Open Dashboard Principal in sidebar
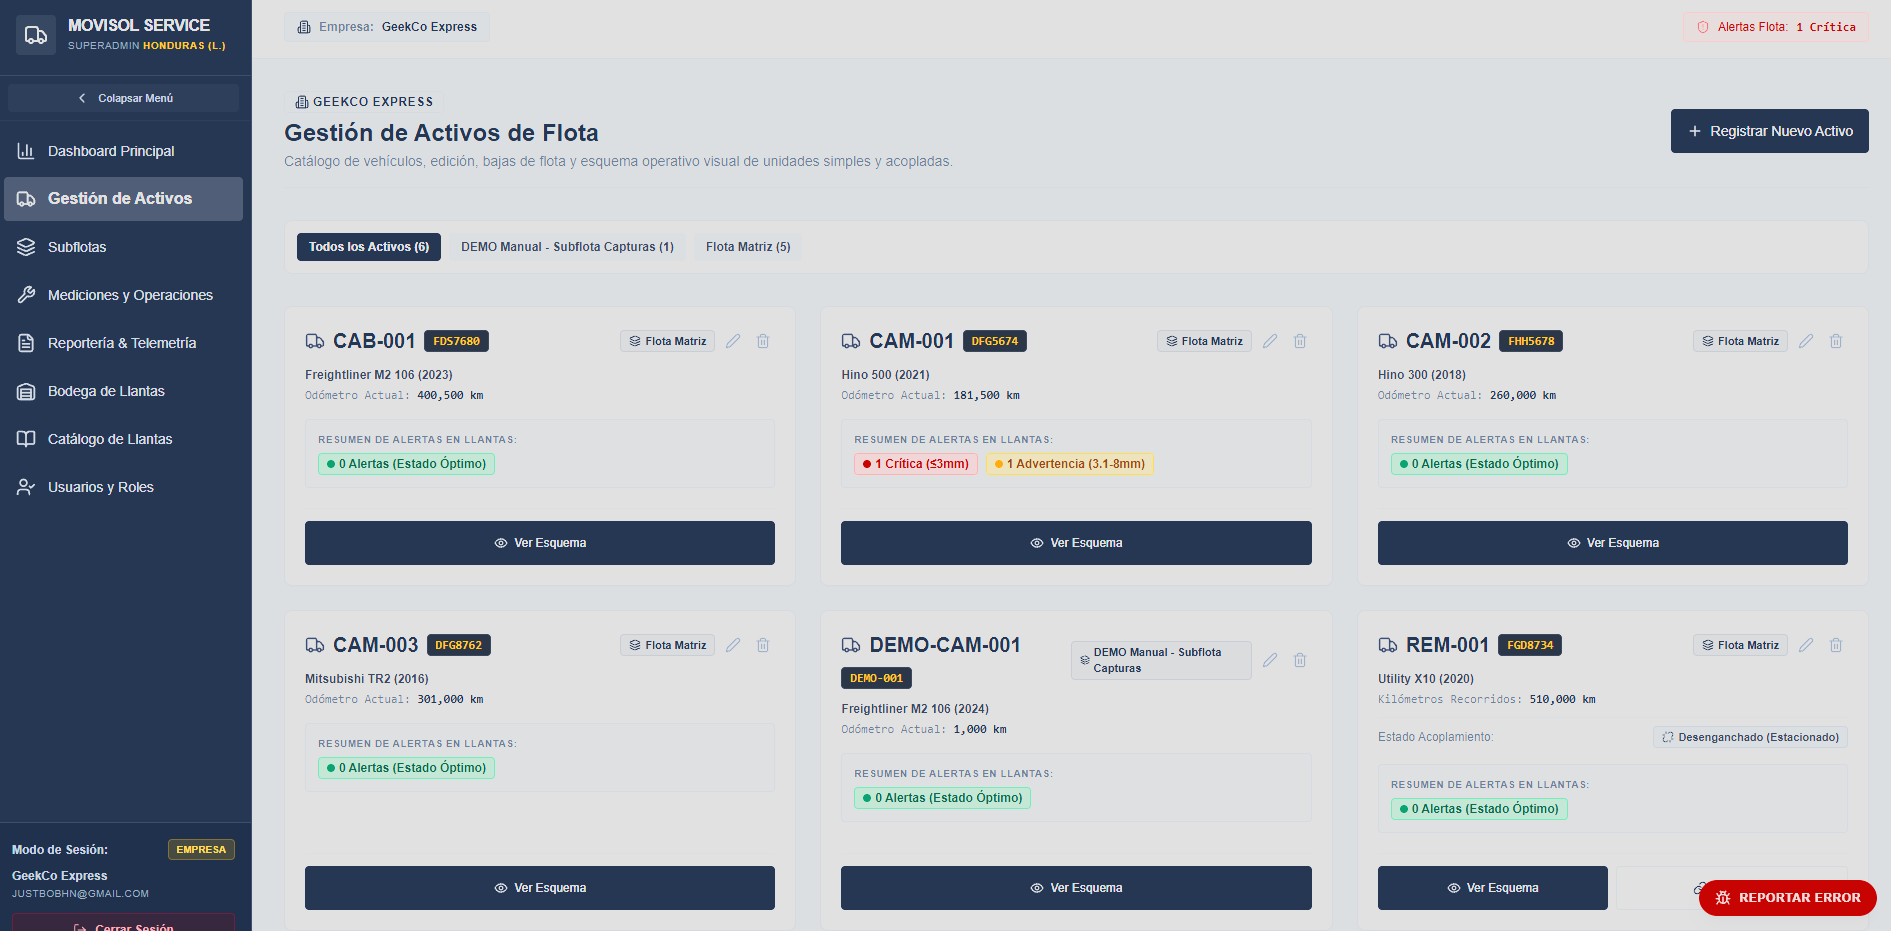The height and width of the screenshot is (931, 1891). tap(124, 151)
